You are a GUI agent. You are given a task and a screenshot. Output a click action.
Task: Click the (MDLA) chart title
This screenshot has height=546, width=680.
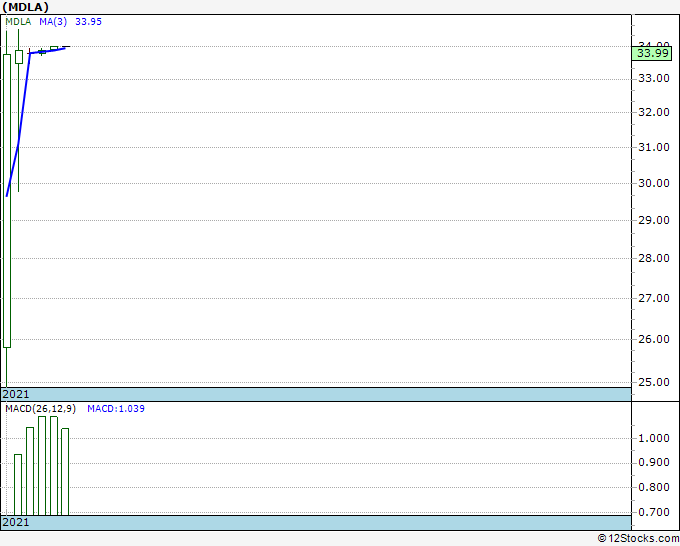(x=25, y=7)
